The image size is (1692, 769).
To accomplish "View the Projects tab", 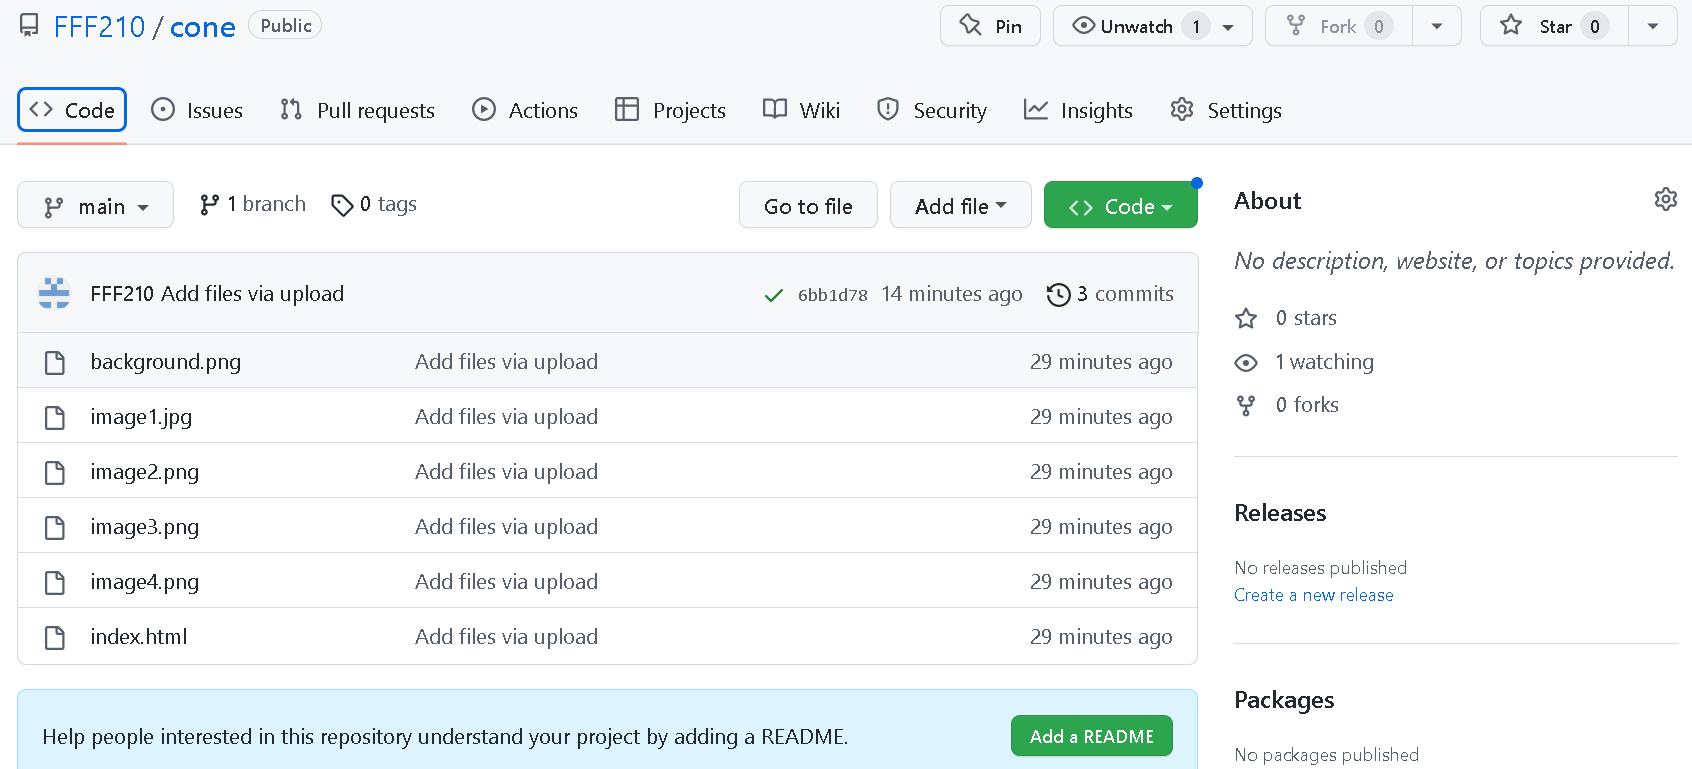I will [x=670, y=110].
